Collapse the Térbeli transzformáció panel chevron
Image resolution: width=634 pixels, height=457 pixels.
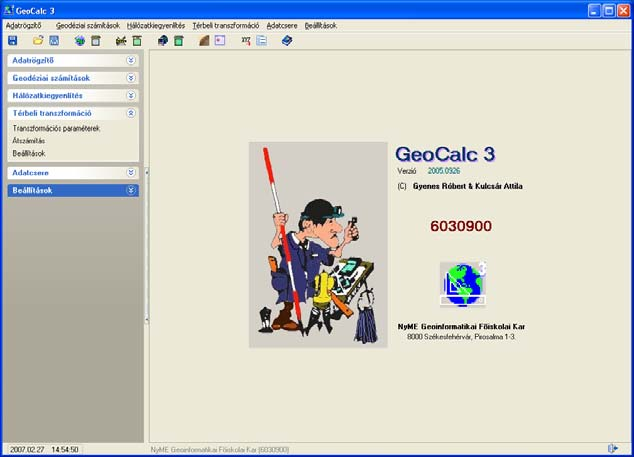(x=131, y=113)
